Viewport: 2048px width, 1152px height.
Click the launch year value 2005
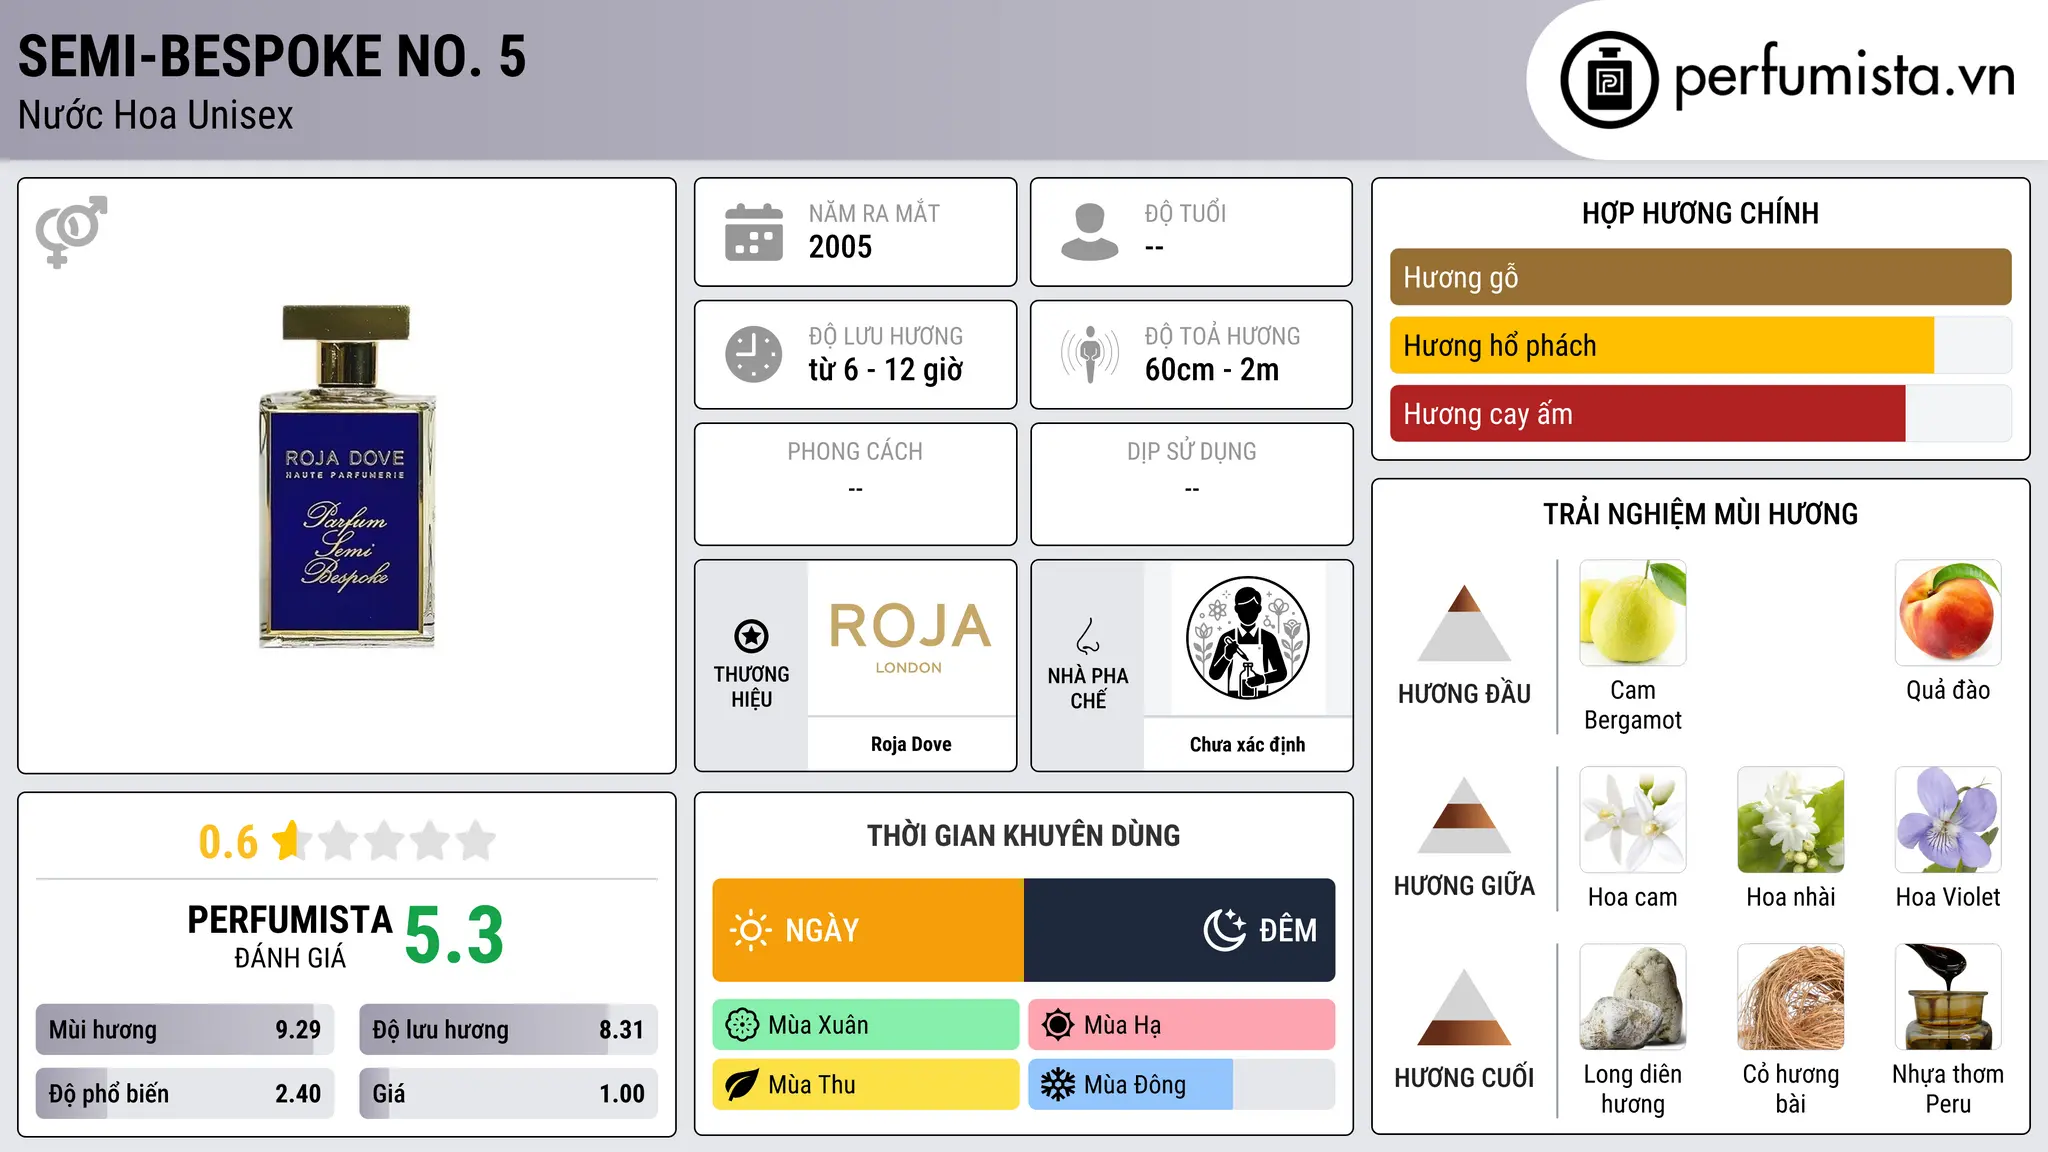tap(840, 247)
